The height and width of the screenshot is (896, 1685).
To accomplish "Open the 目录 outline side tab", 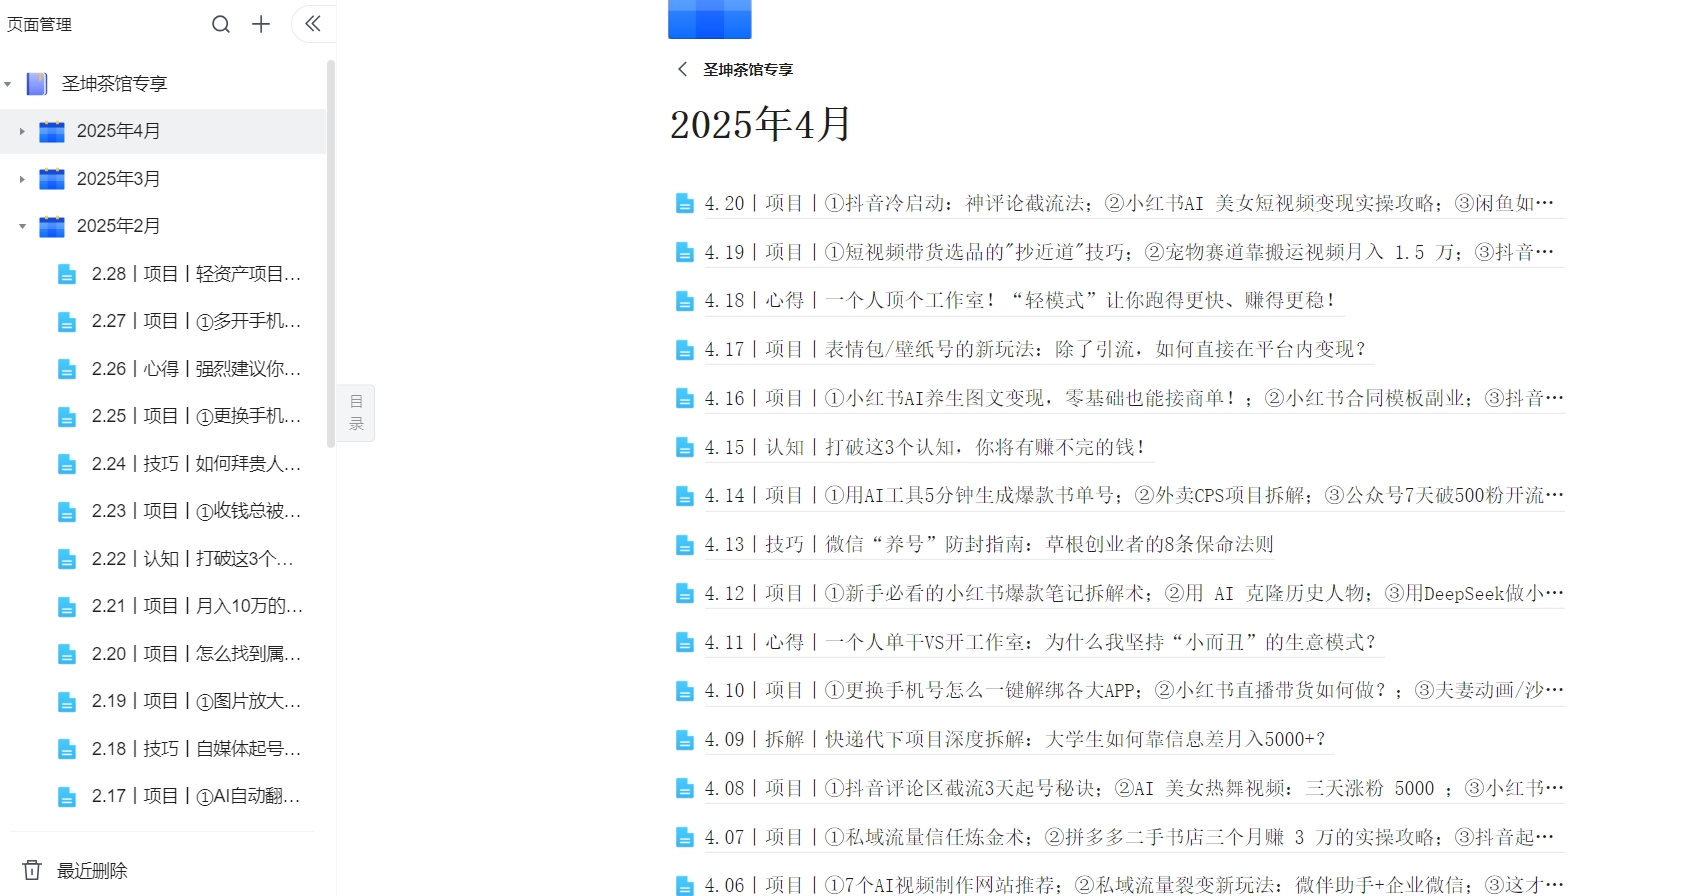I will [x=356, y=413].
